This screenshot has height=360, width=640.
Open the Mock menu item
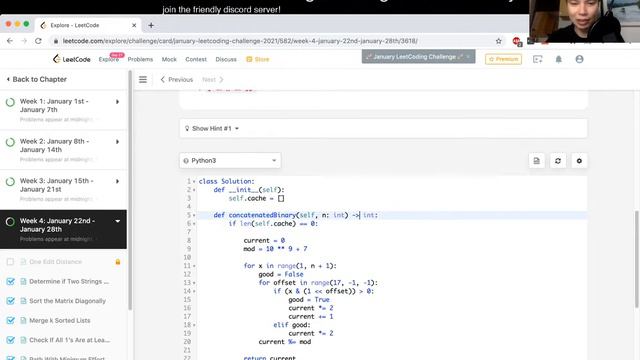point(169,59)
